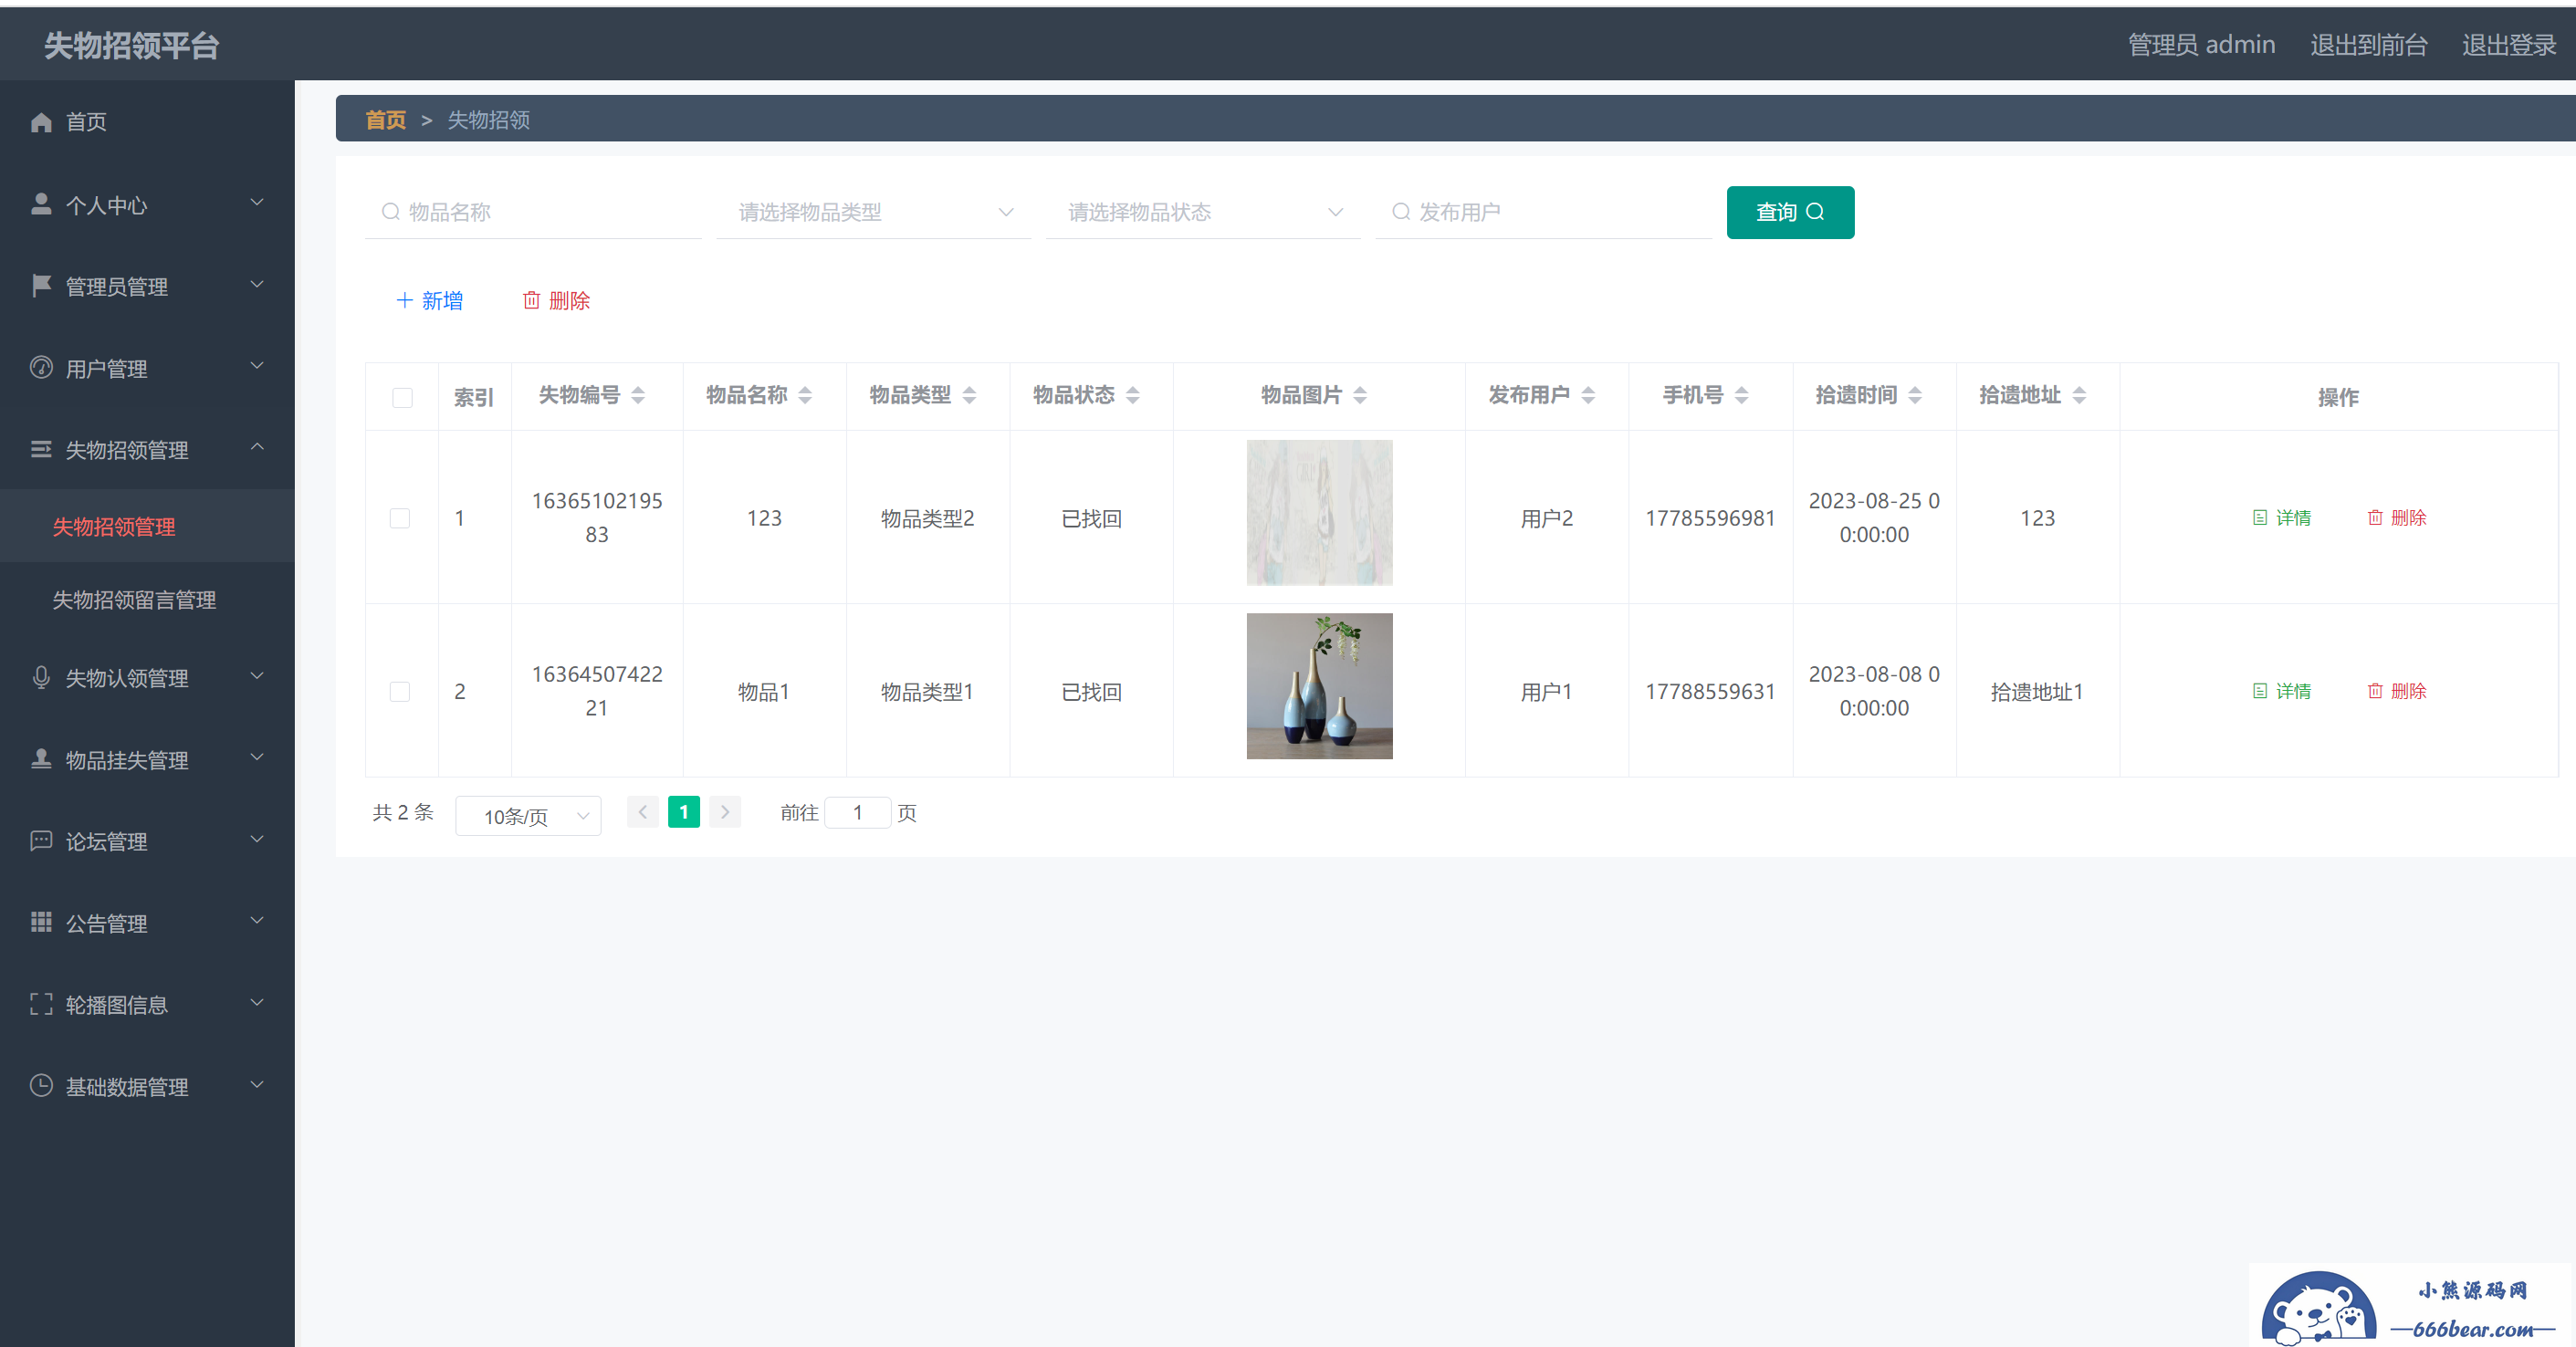This screenshot has width=2576, height=1347.
Task: Open the 请选择物品类型 dropdown
Action: (x=874, y=212)
